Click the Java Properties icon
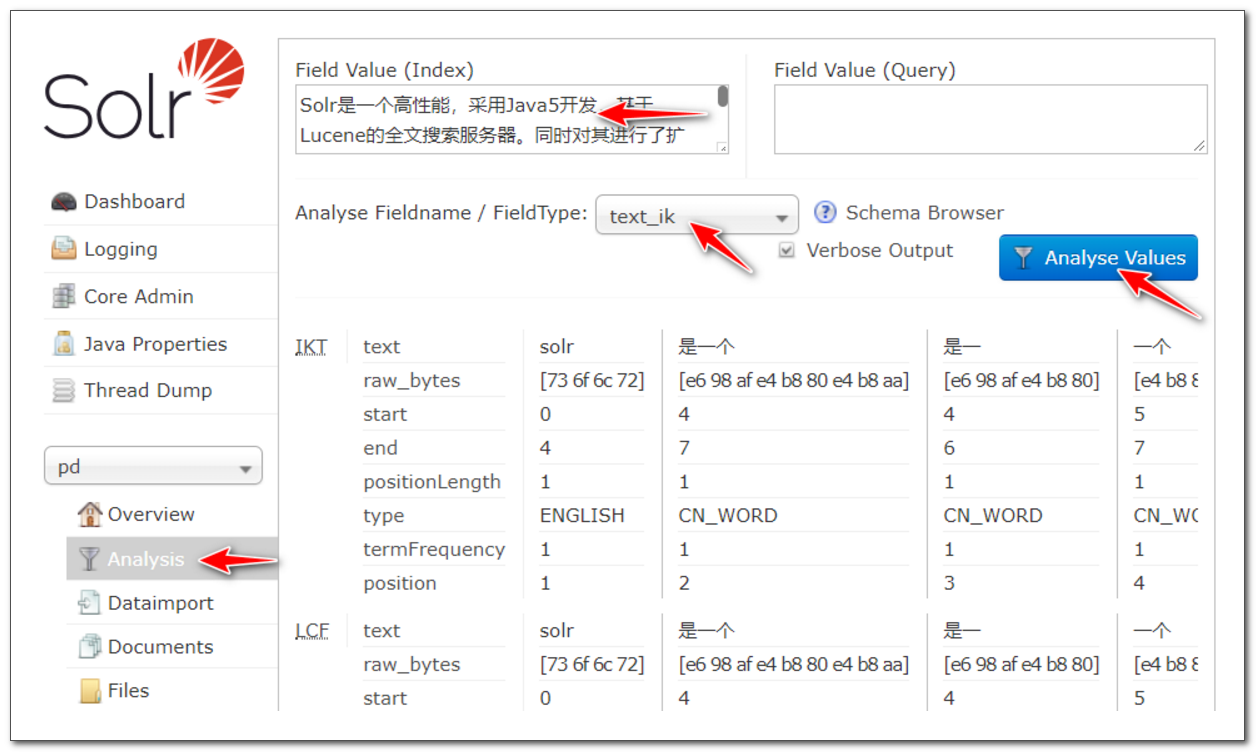1256x752 pixels. pyautogui.click(x=64, y=344)
